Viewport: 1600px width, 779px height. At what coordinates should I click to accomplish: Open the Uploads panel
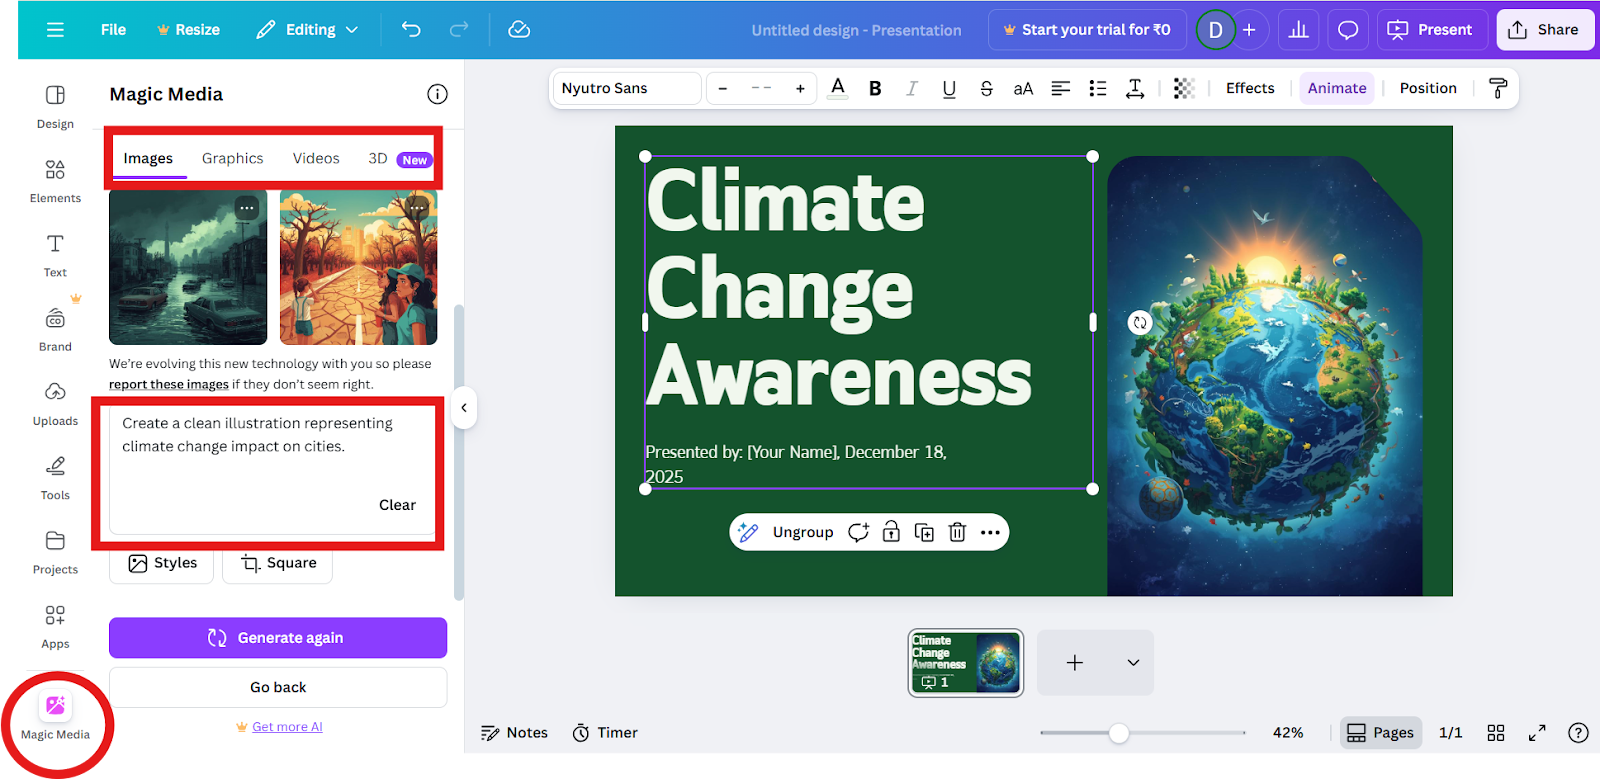pos(55,404)
